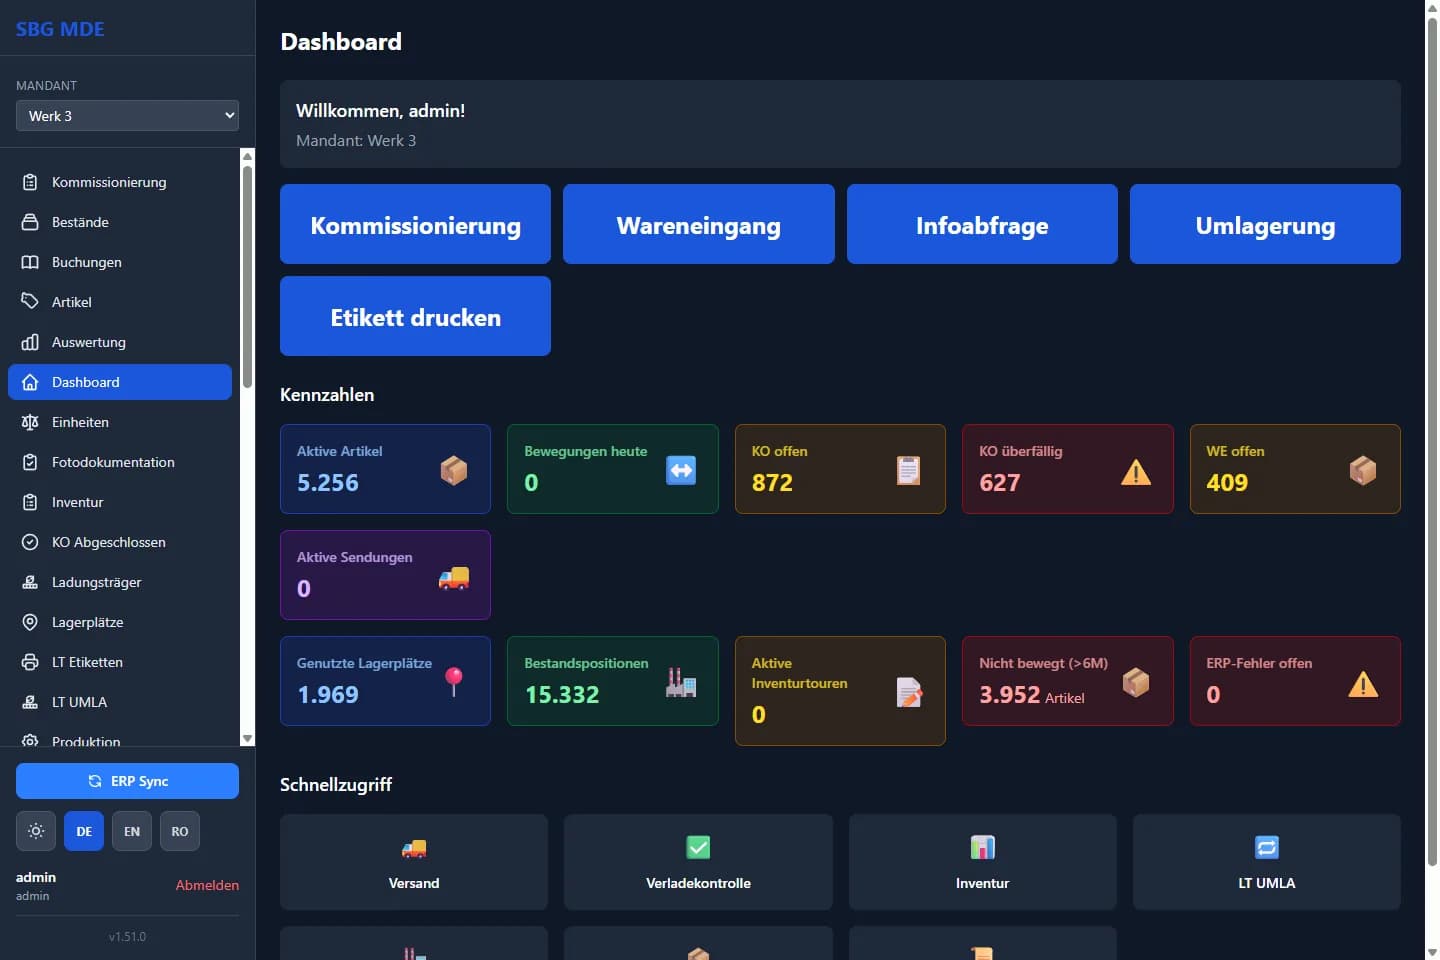
Task: Click the LT Etiketten printer icon
Action: tap(30, 662)
